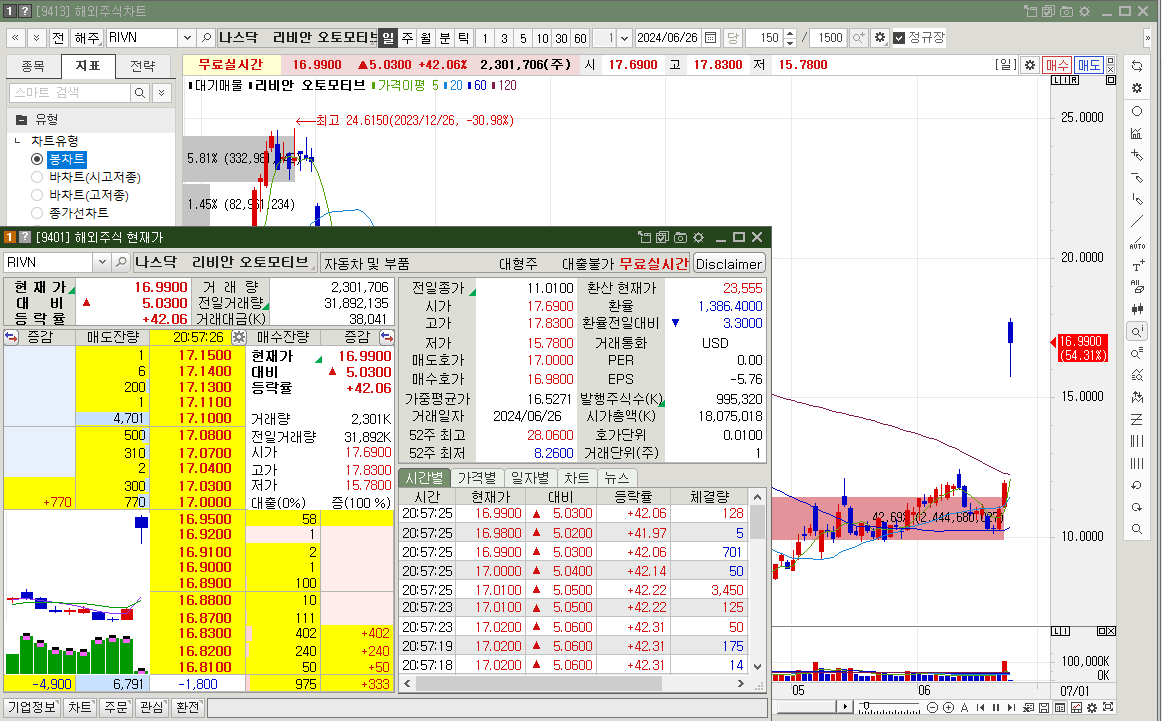Image resolution: width=1162 pixels, height=721 pixels.
Task: Open 일자별 tab
Action: point(530,478)
